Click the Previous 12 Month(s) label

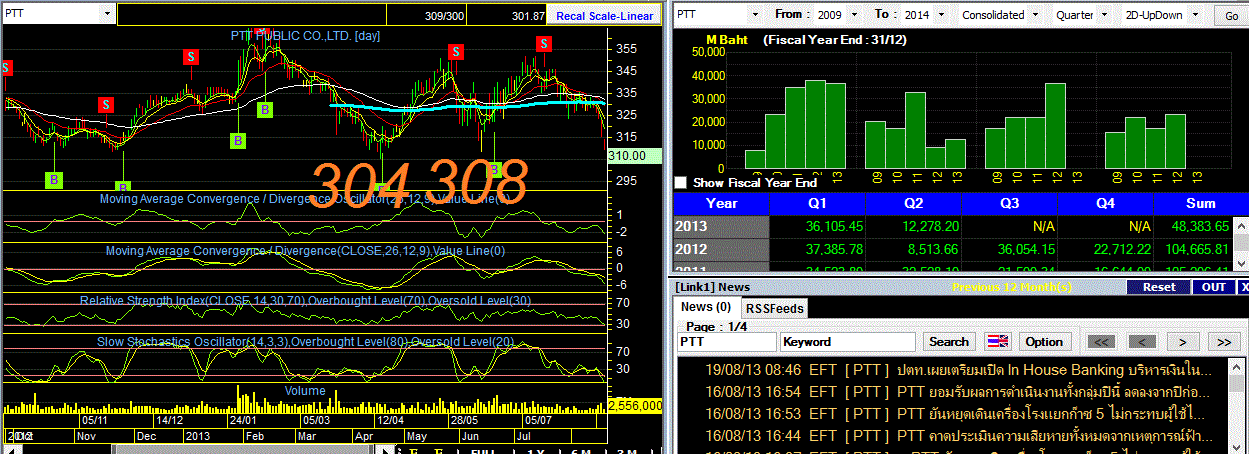pyautogui.click(x=1012, y=287)
